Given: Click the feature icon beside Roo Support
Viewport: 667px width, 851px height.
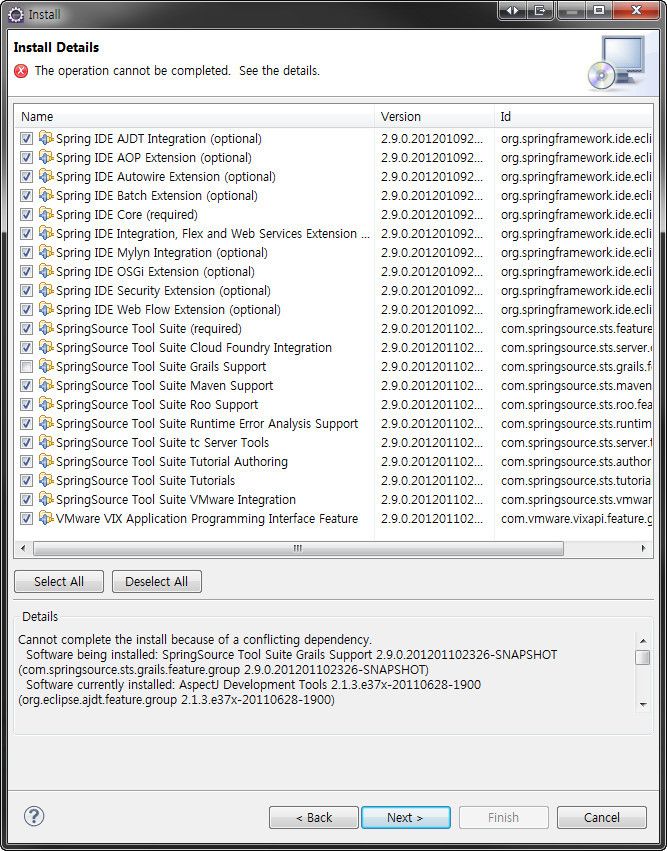Looking at the screenshot, I should tap(46, 404).
